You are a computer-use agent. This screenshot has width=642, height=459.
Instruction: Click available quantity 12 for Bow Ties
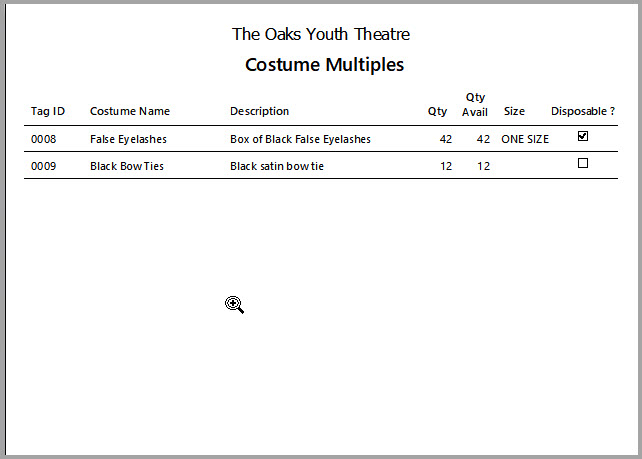coord(484,166)
